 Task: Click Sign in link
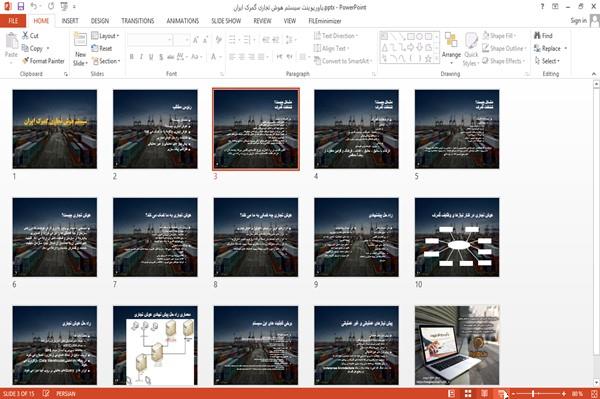pos(578,21)
